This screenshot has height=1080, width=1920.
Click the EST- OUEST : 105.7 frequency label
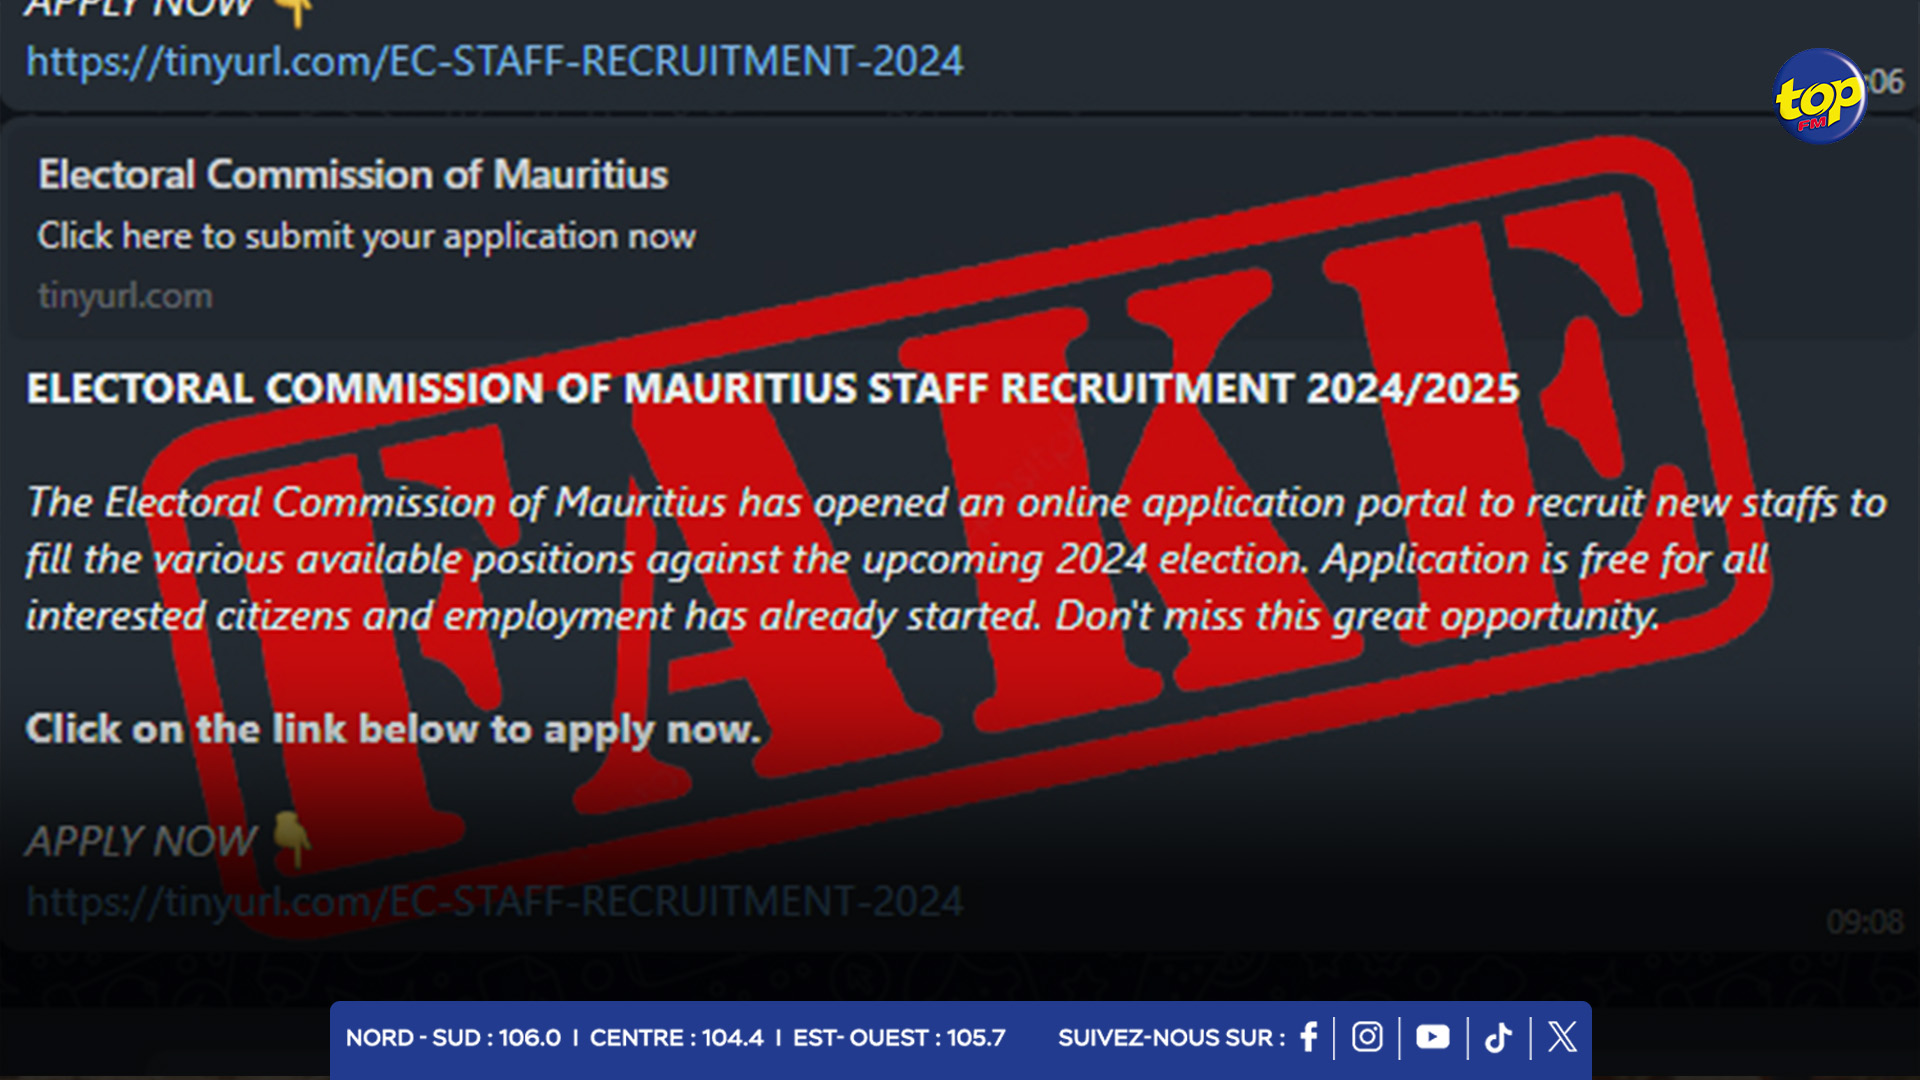click(x=899, y=1038)
